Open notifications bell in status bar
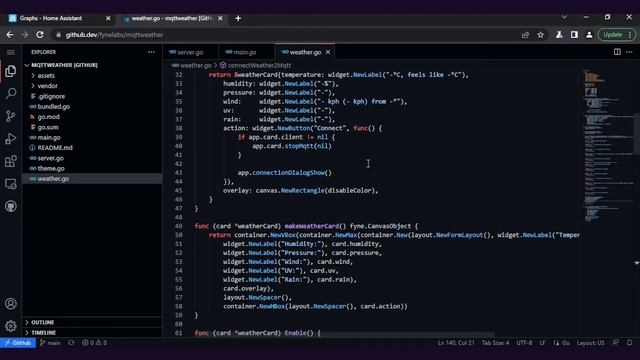 pyautogui.click(x=630, y=343)
